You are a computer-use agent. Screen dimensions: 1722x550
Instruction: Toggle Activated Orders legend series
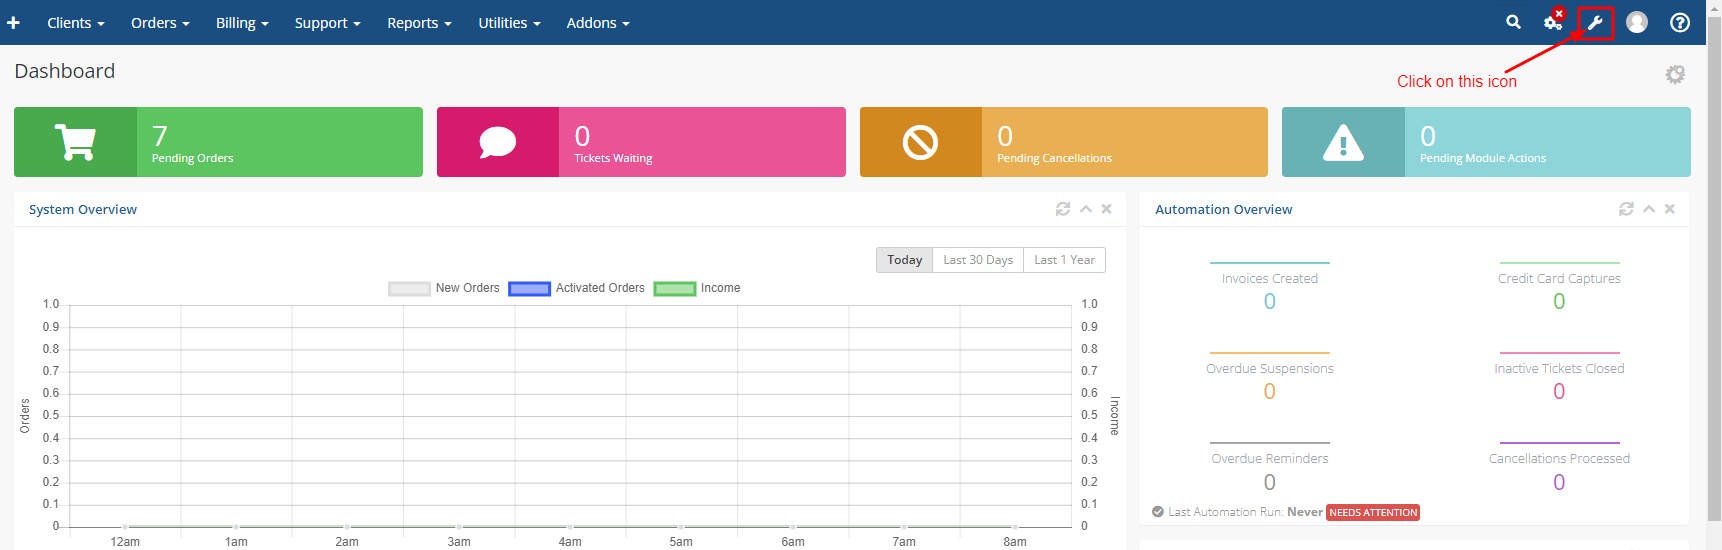coord(577,288)
